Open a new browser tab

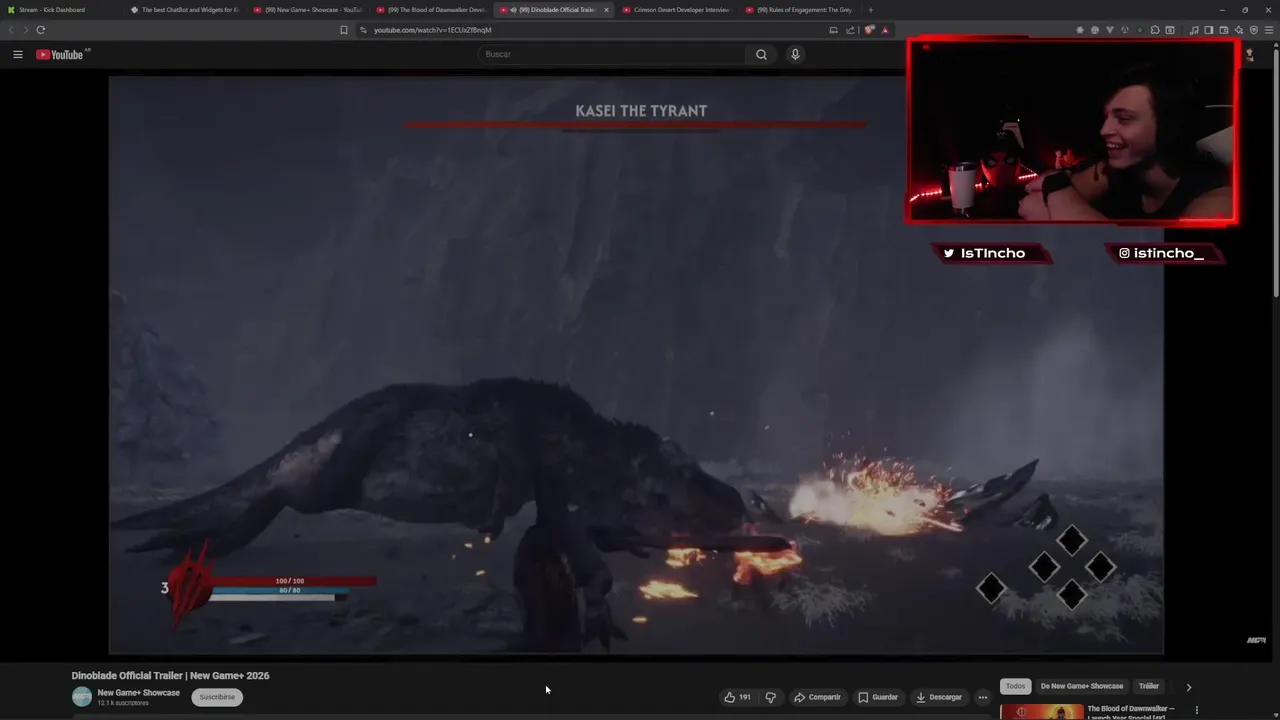pos(870,10)
